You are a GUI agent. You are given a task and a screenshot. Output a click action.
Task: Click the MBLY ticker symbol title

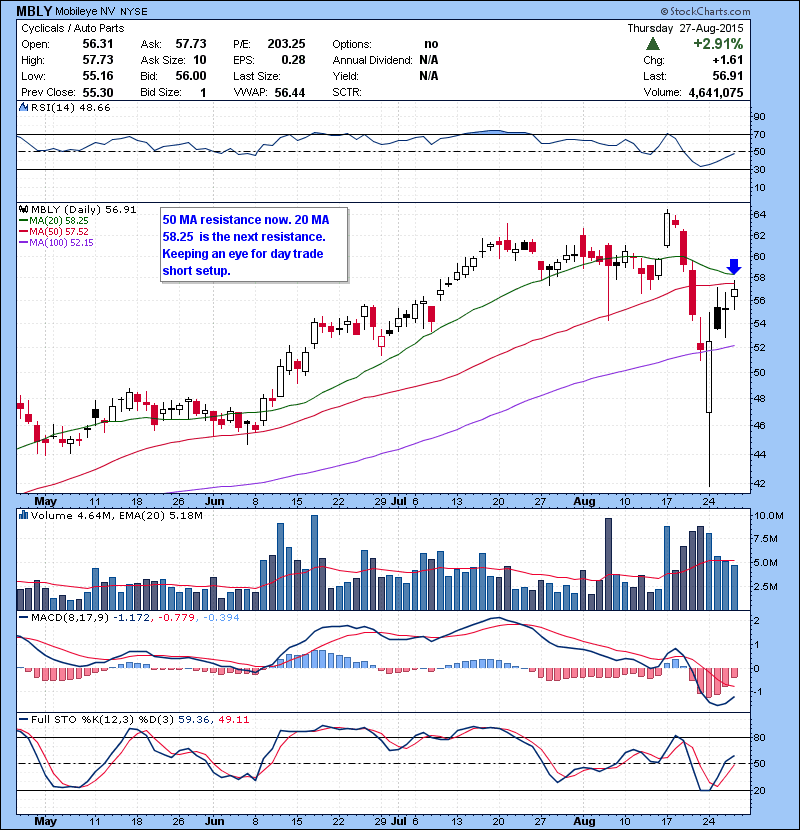click(x=34, y=11)
